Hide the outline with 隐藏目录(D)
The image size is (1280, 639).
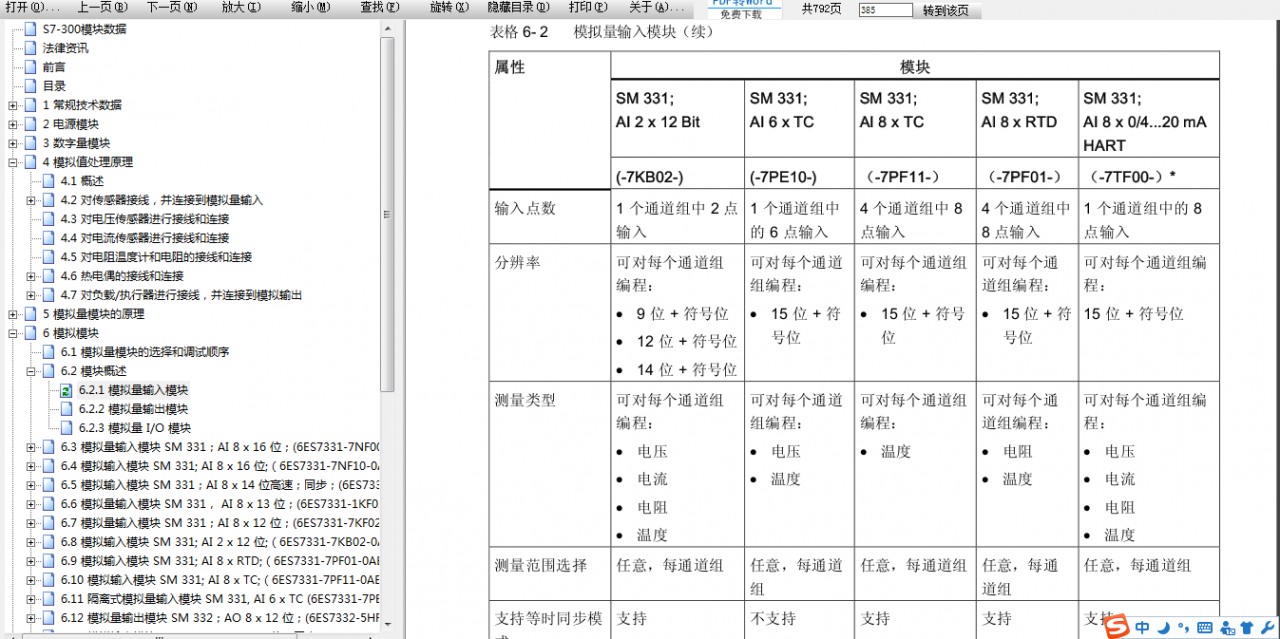518,7
